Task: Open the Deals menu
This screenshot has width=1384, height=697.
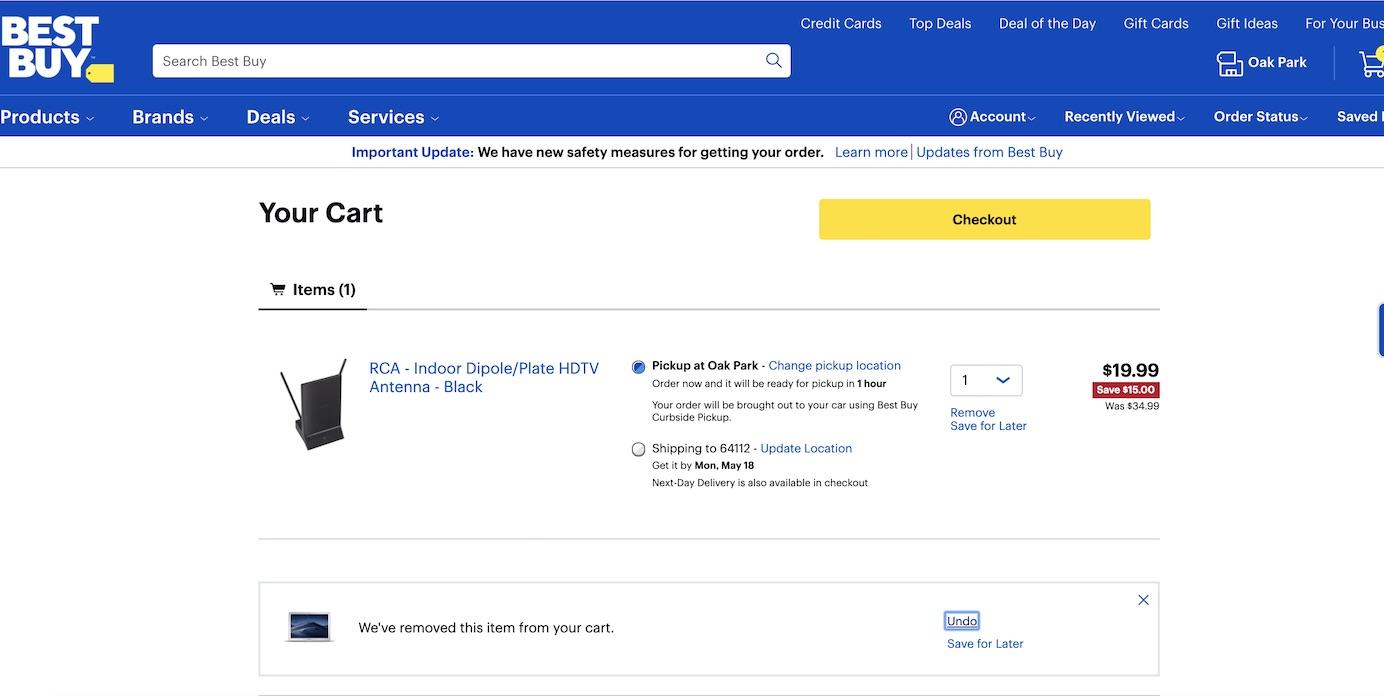Action: (278, 117)
